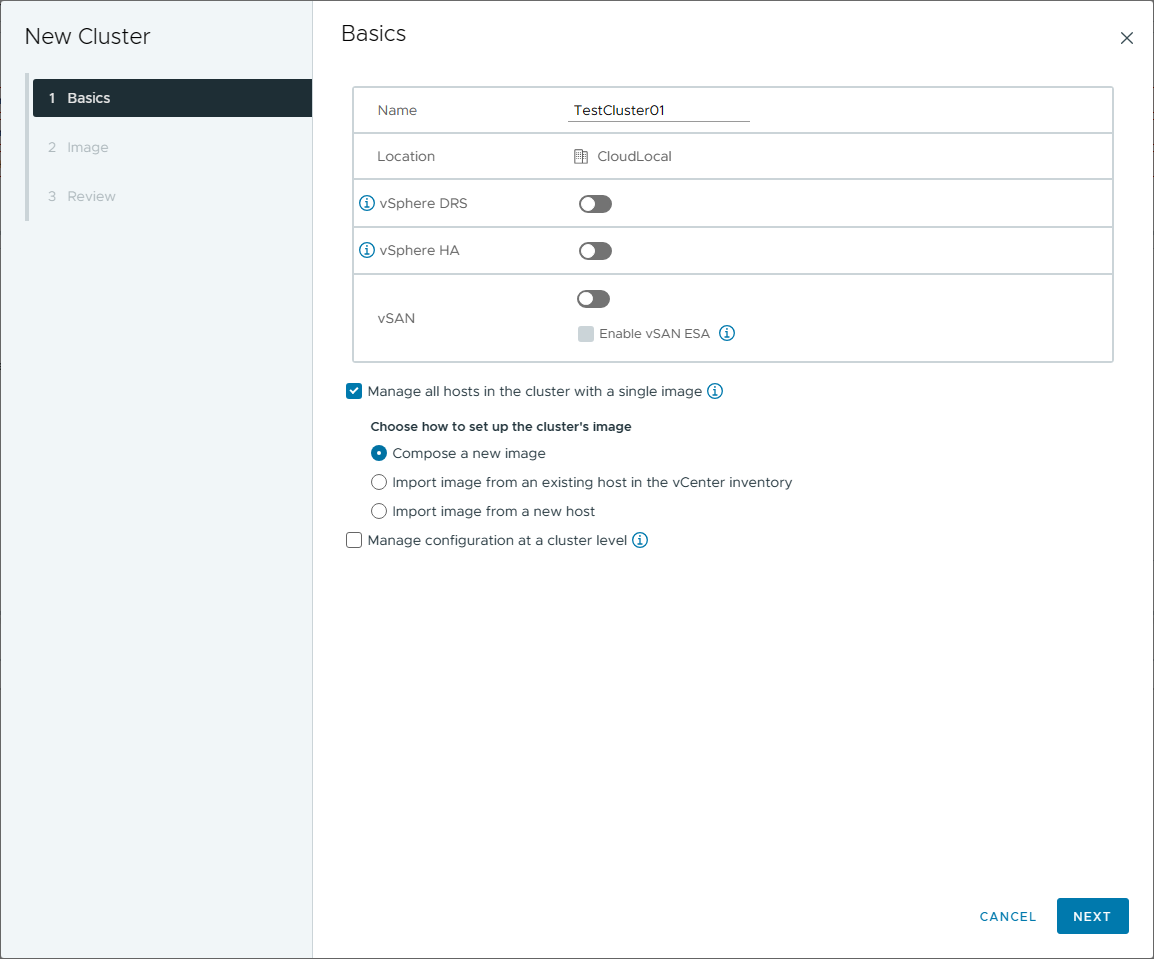This screenshot has width=1154, height=959.
Task: Show info for single image management
Action: coord(715,392)
